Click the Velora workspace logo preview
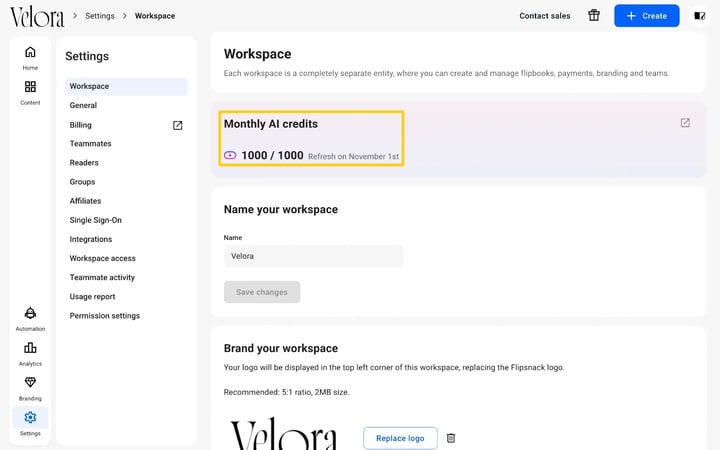 [x=284, y=433]
